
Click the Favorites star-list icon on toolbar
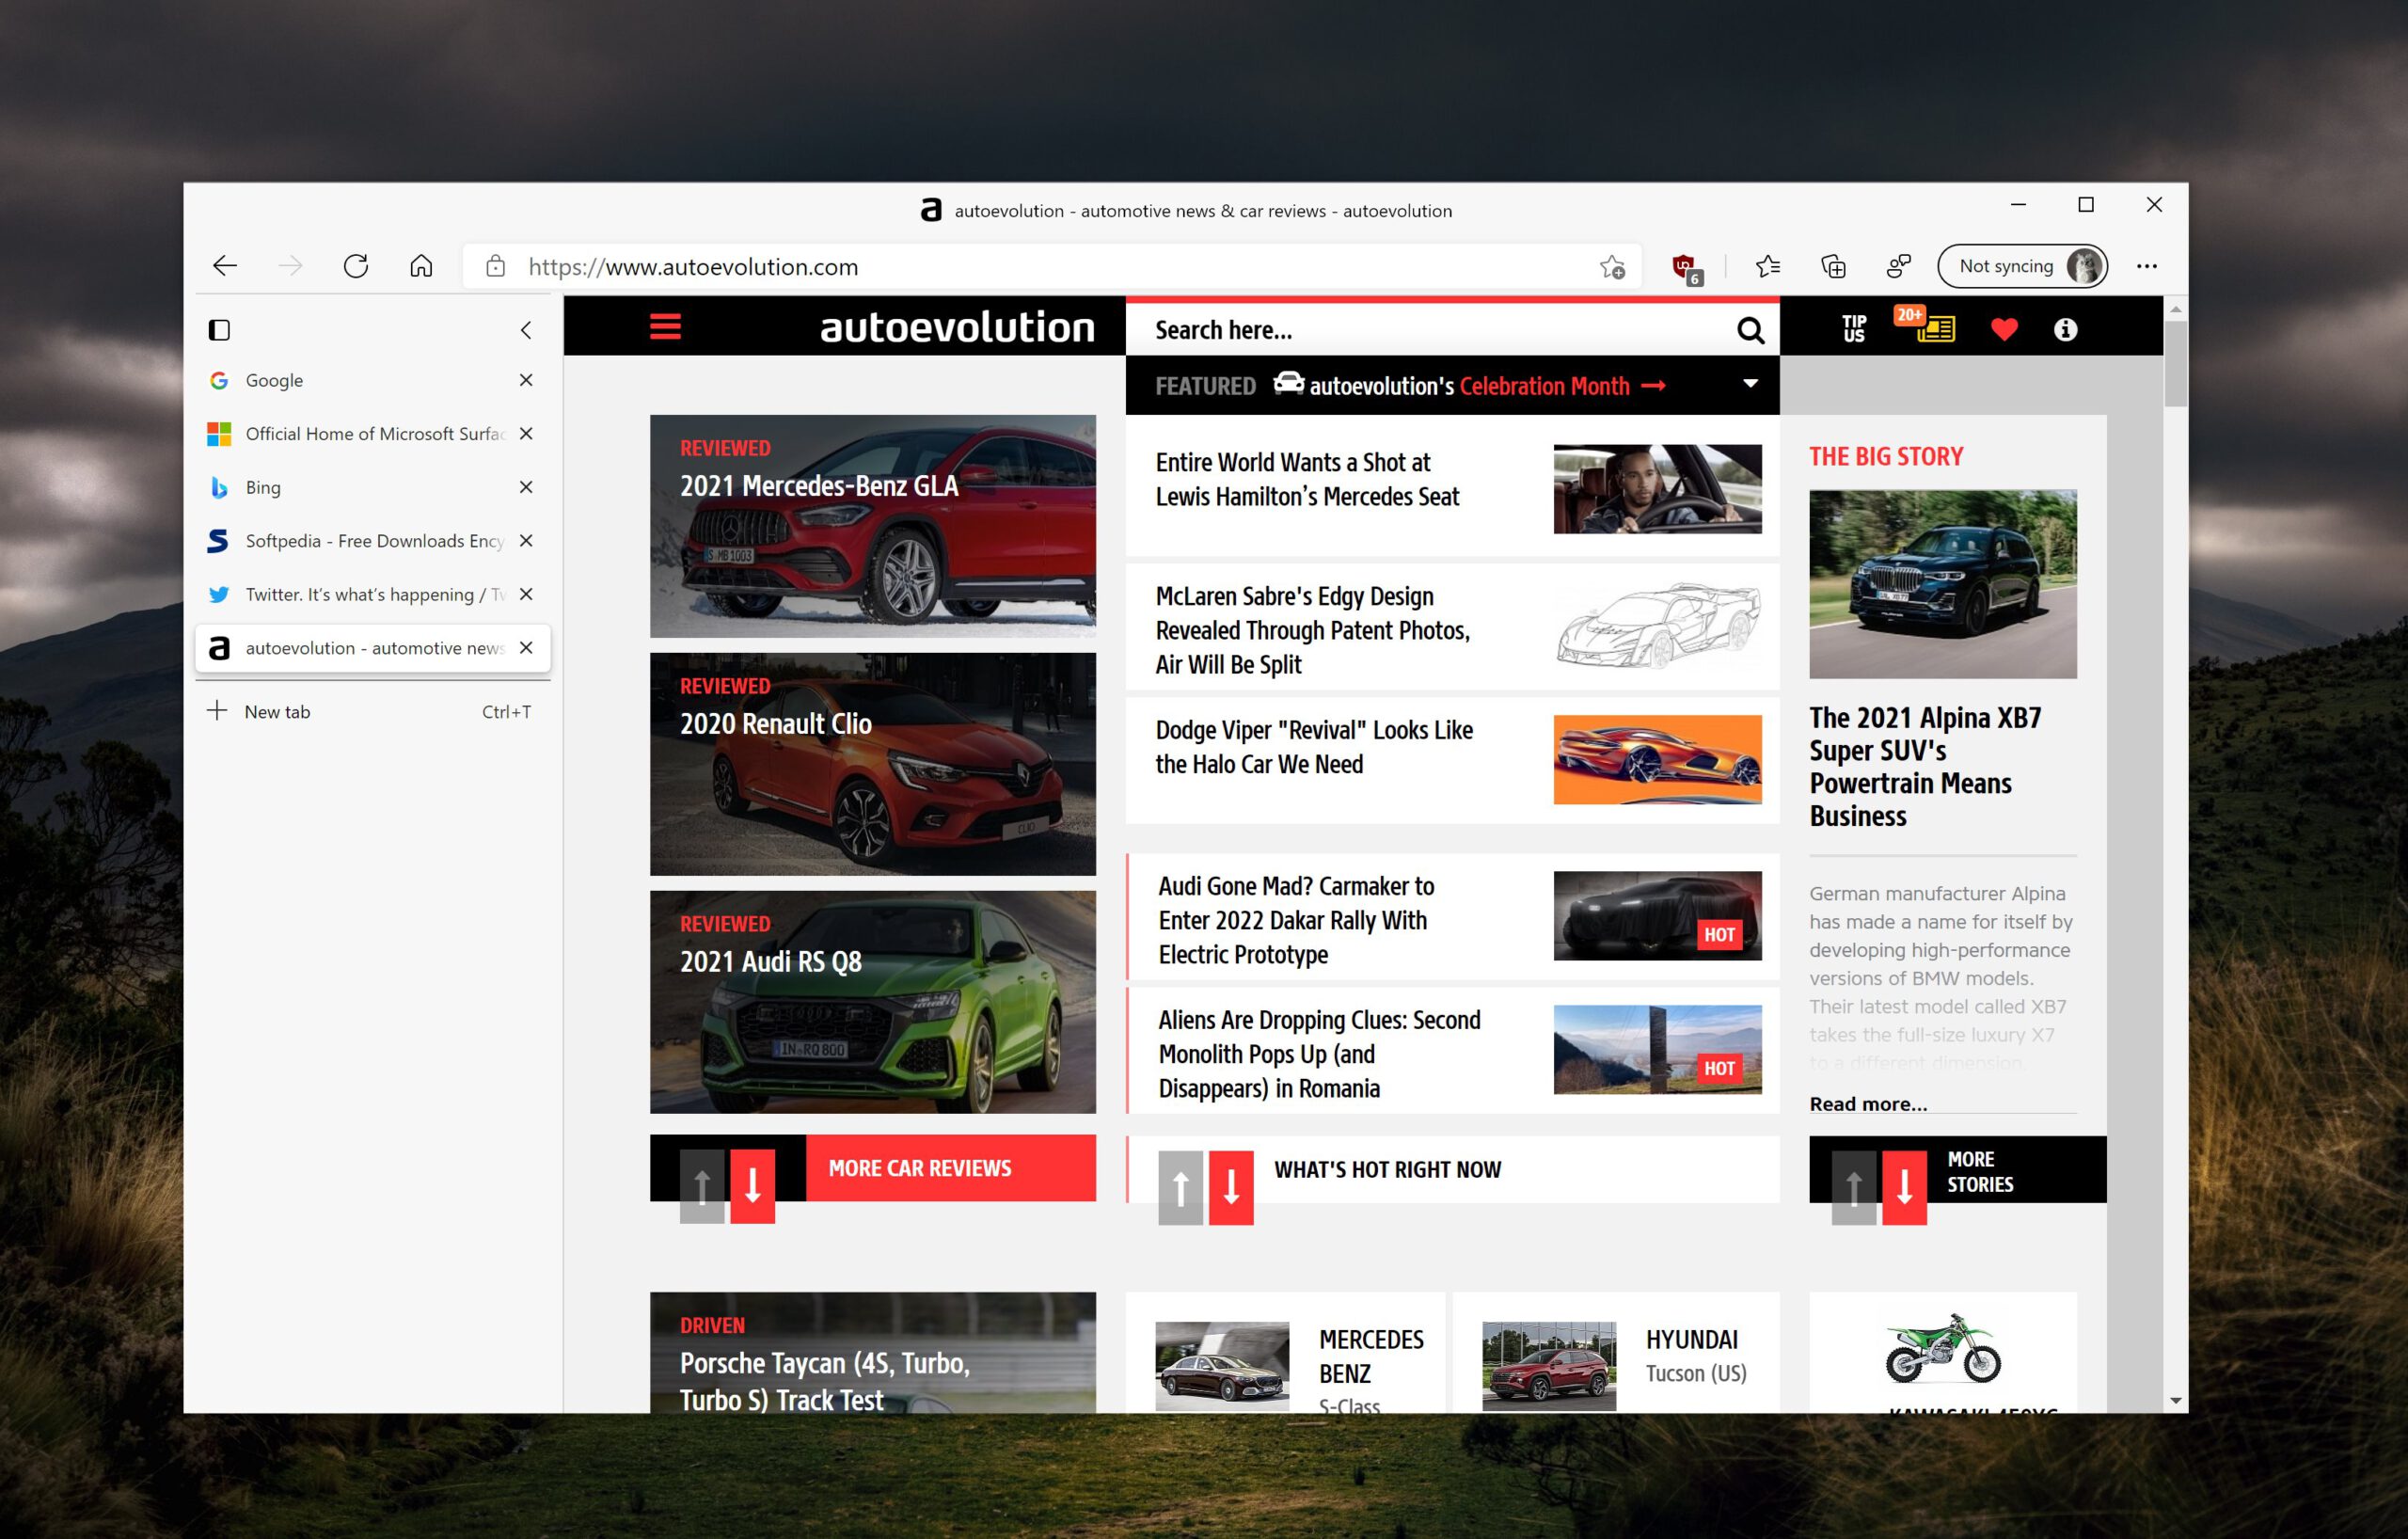click(1768, 266)
